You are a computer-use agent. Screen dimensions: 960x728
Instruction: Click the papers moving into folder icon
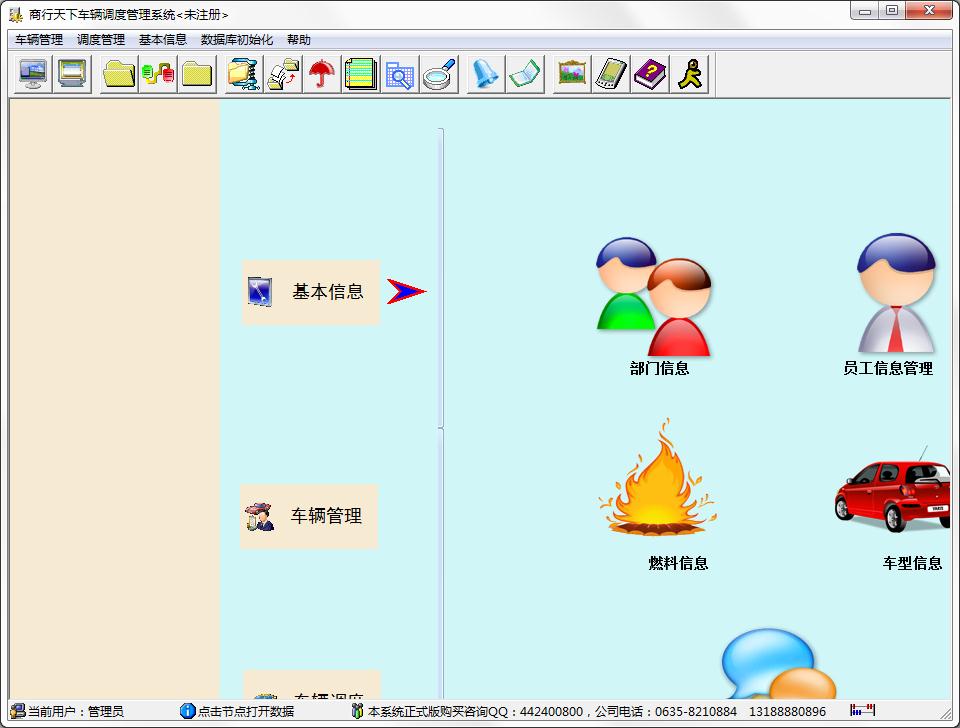[x=283, y=74]
